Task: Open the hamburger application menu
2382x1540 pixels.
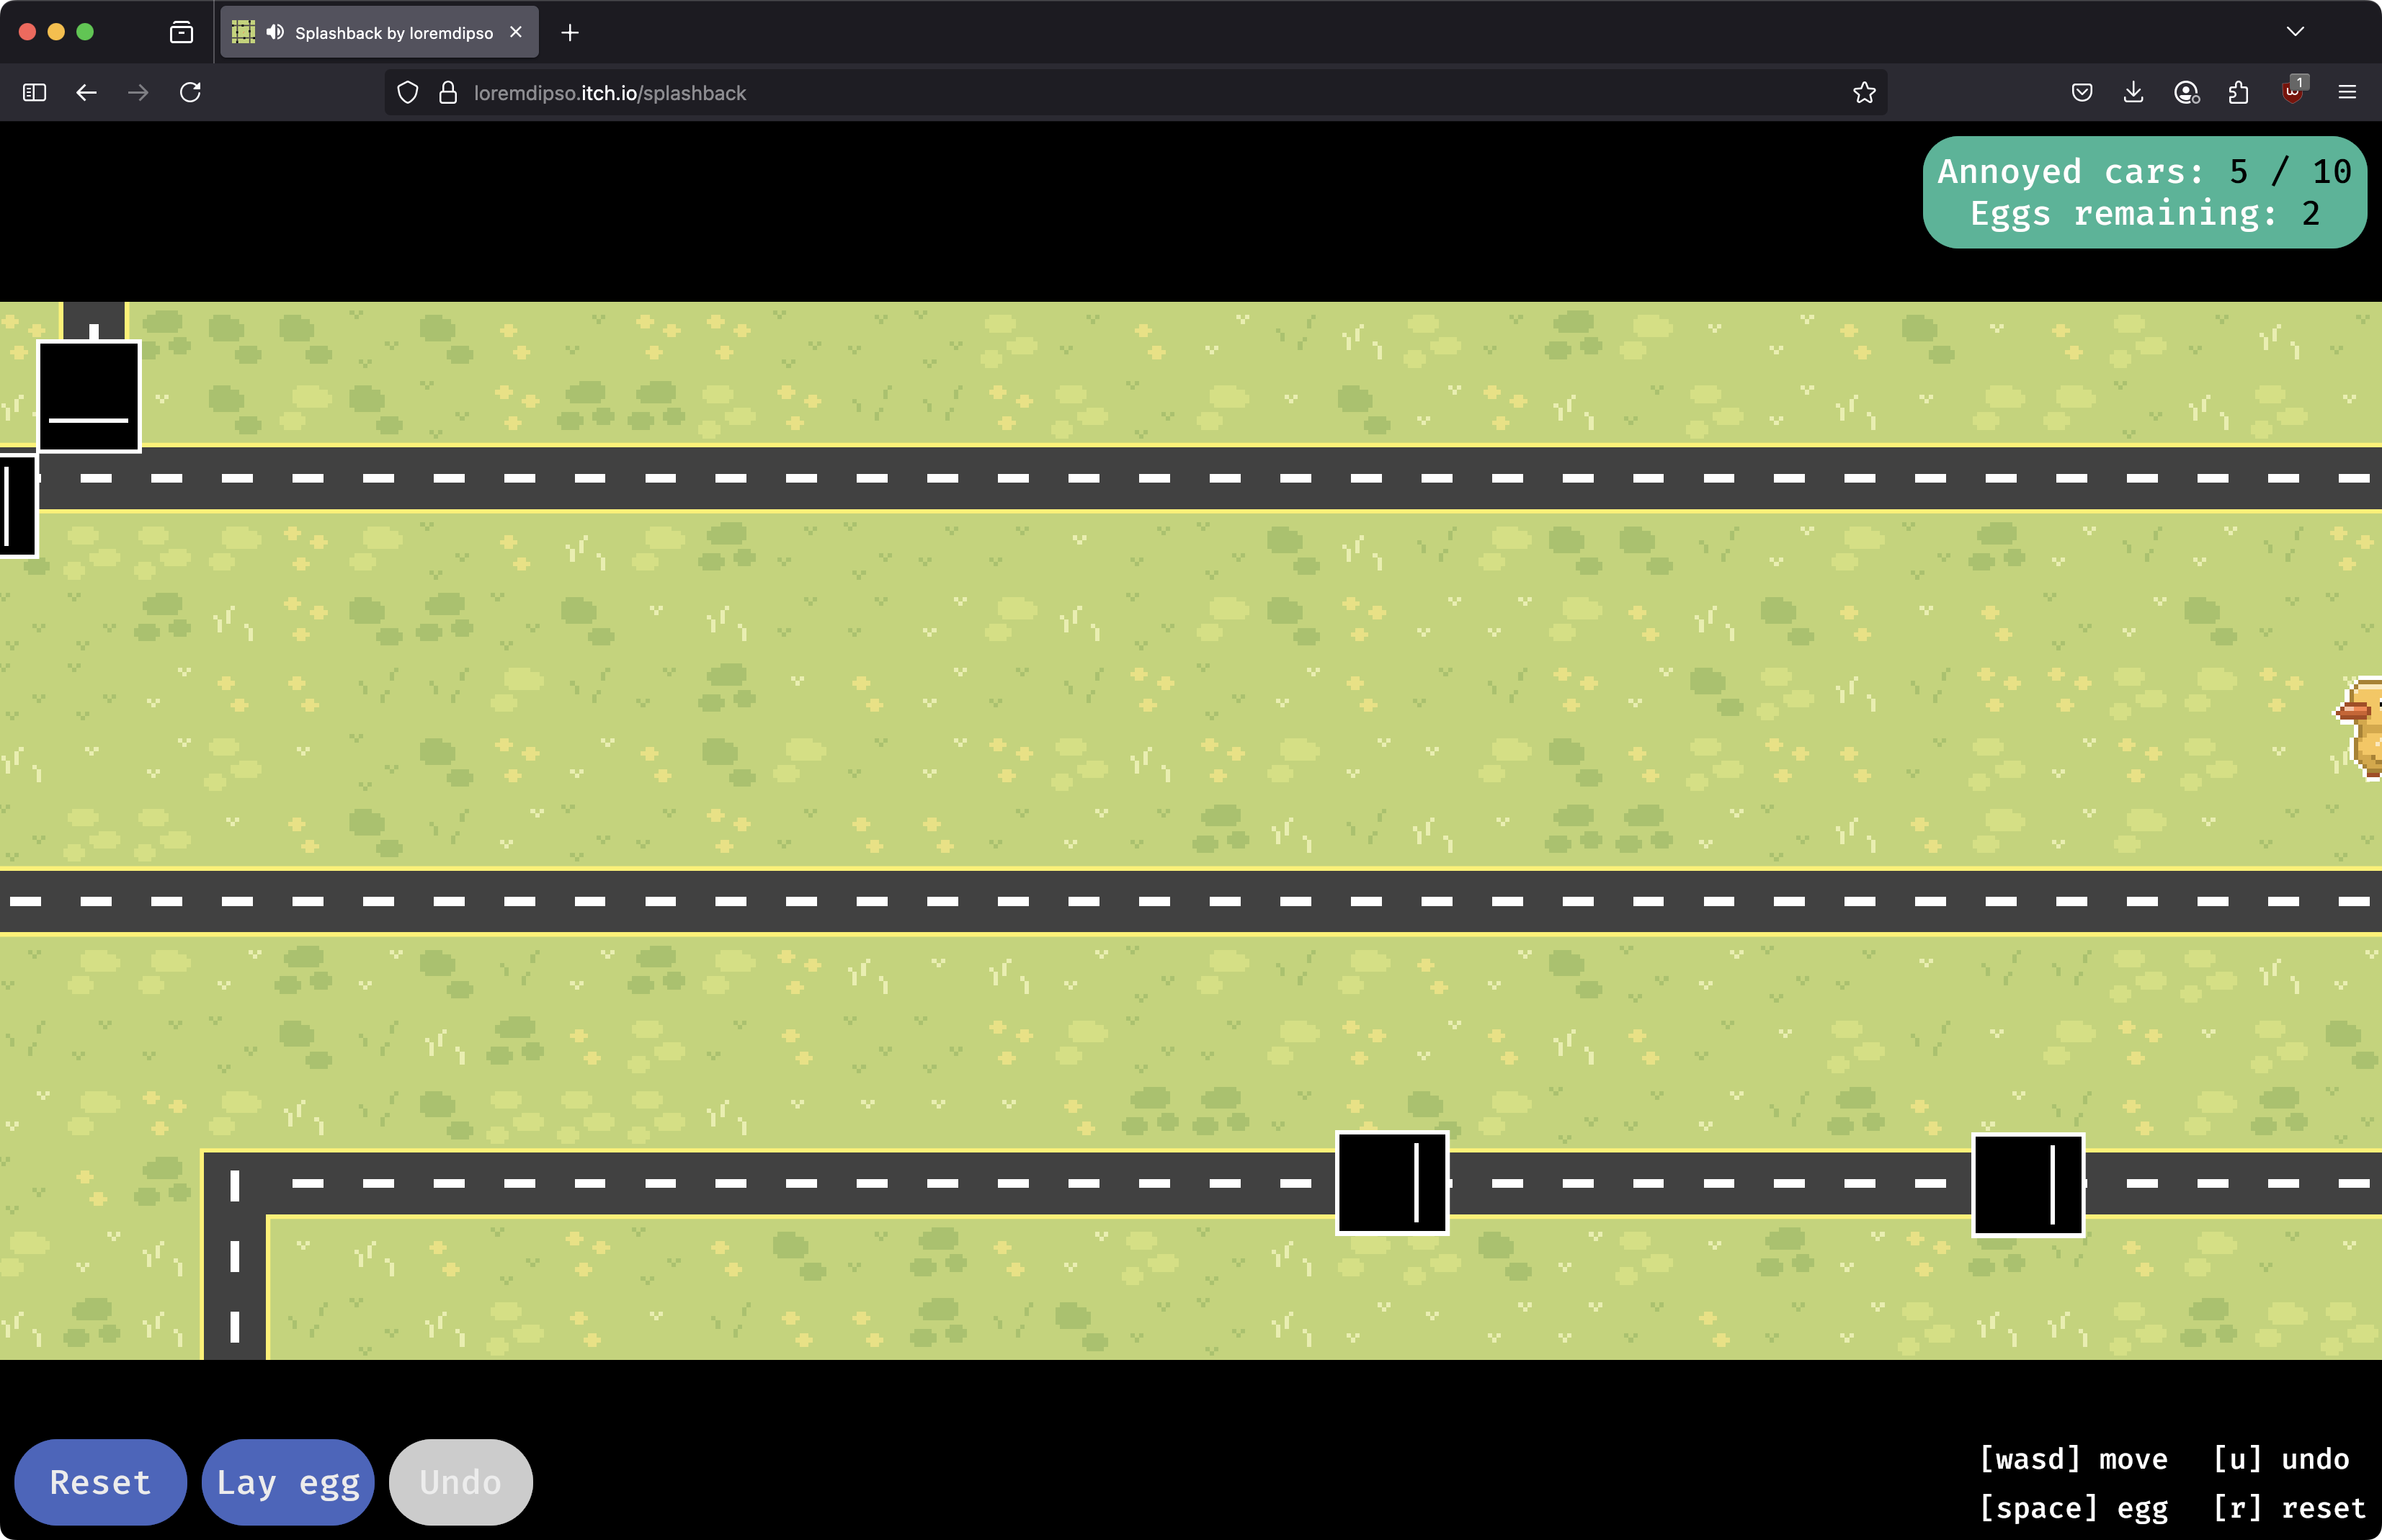Action: (x=2347, y=92)
